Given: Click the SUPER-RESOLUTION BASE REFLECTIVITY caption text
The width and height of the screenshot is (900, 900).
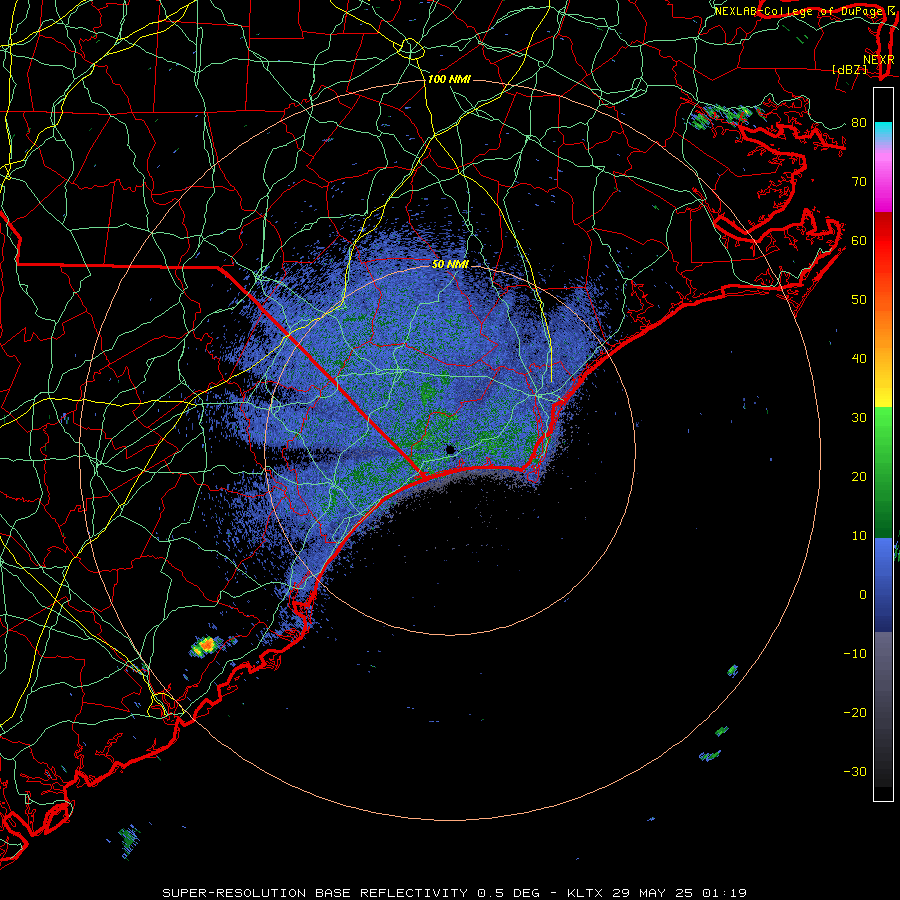Looking at the screenshot, I should coord(315,893).
